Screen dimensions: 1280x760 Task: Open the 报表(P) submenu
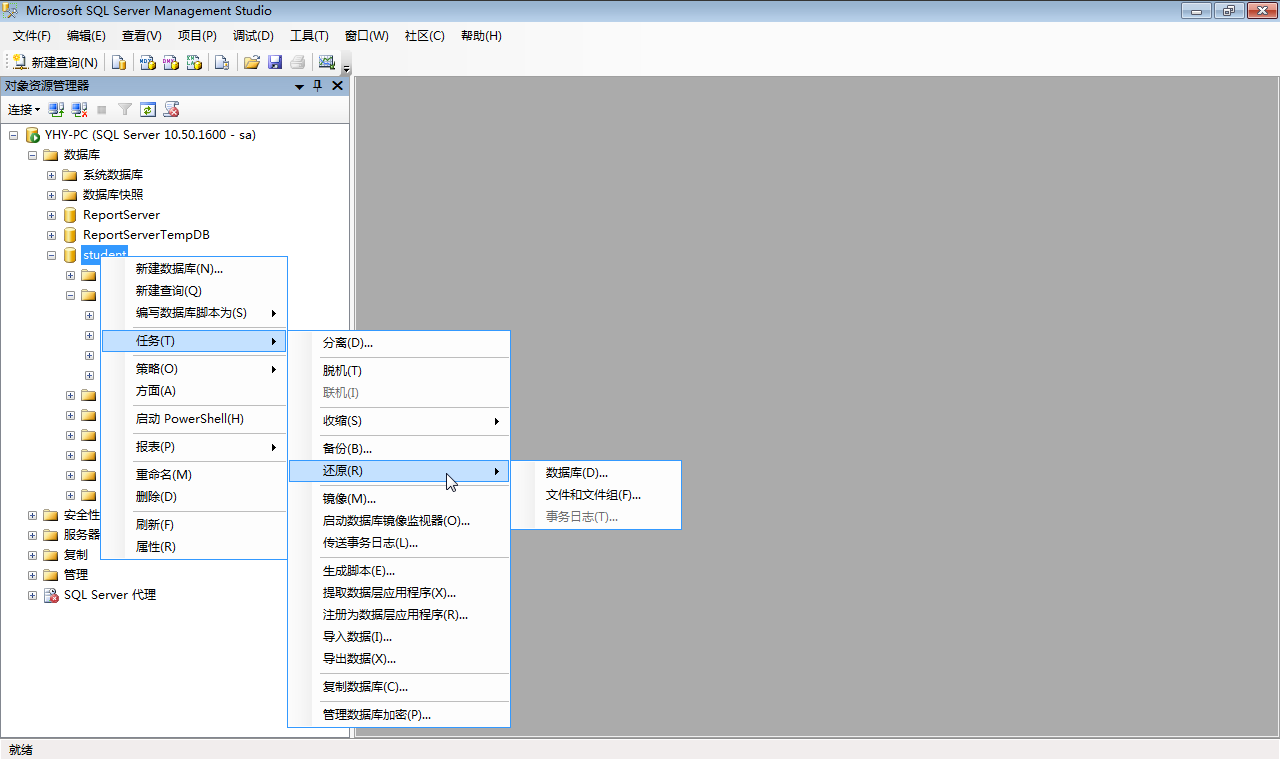(195, 446)
